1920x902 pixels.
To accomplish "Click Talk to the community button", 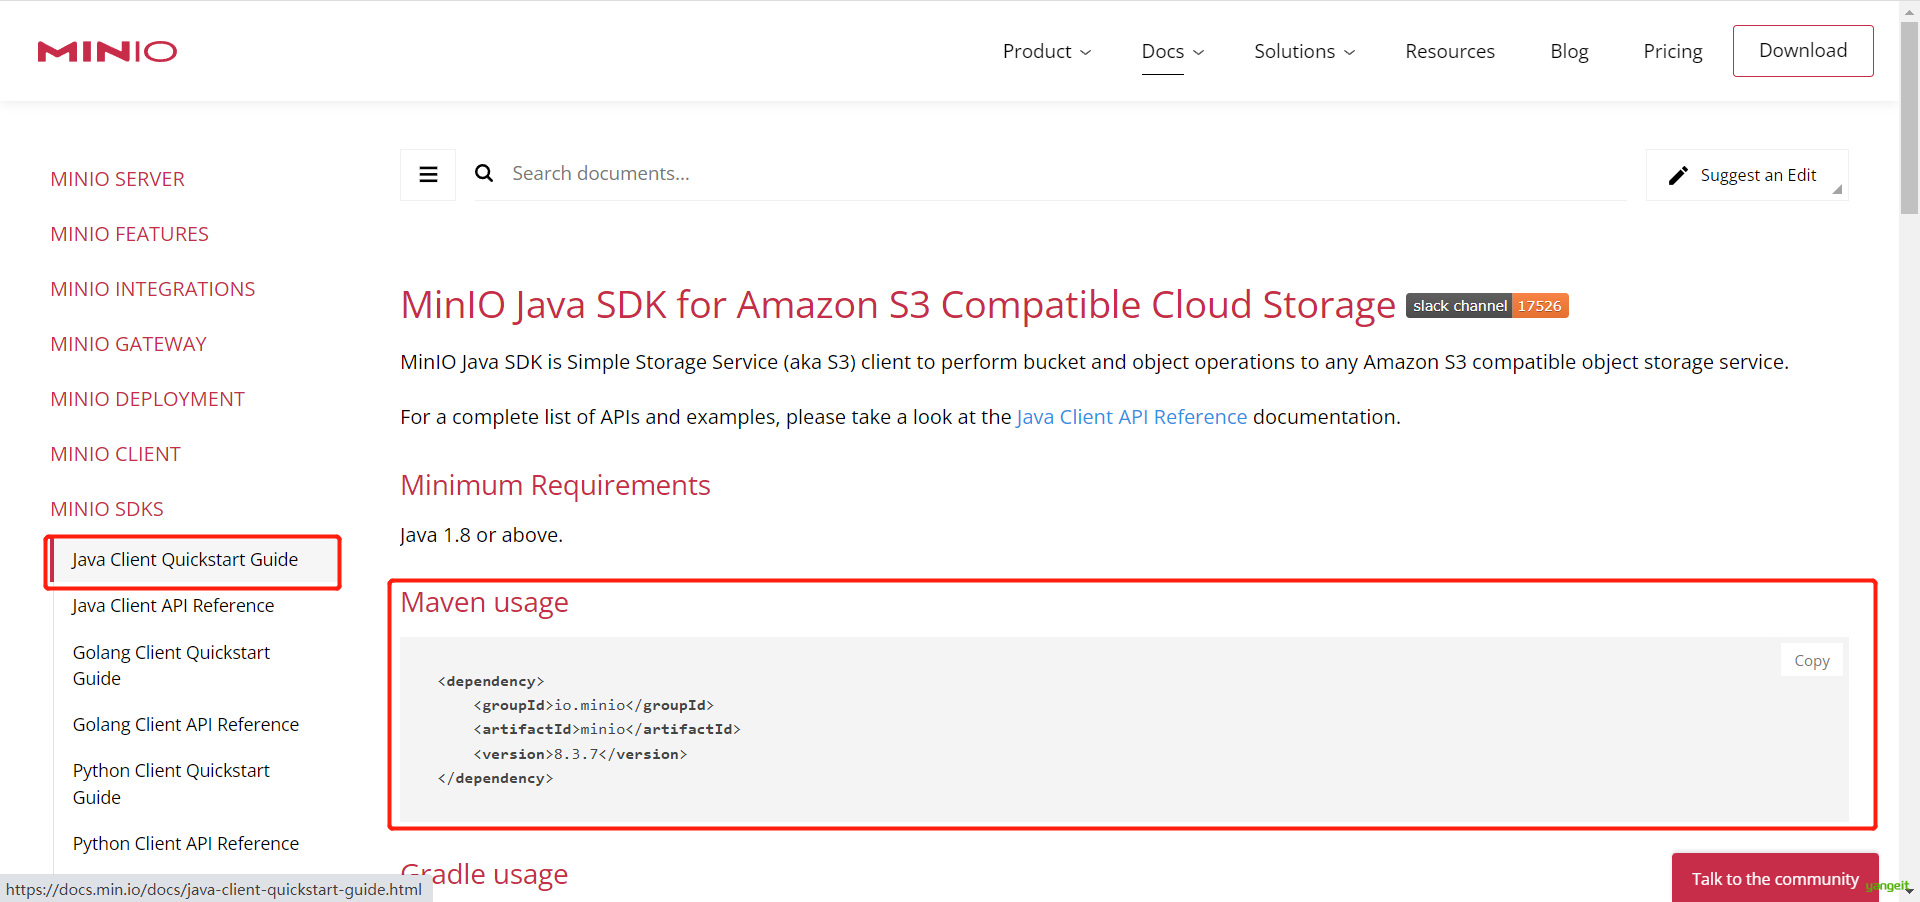I will coord(1775,878).
